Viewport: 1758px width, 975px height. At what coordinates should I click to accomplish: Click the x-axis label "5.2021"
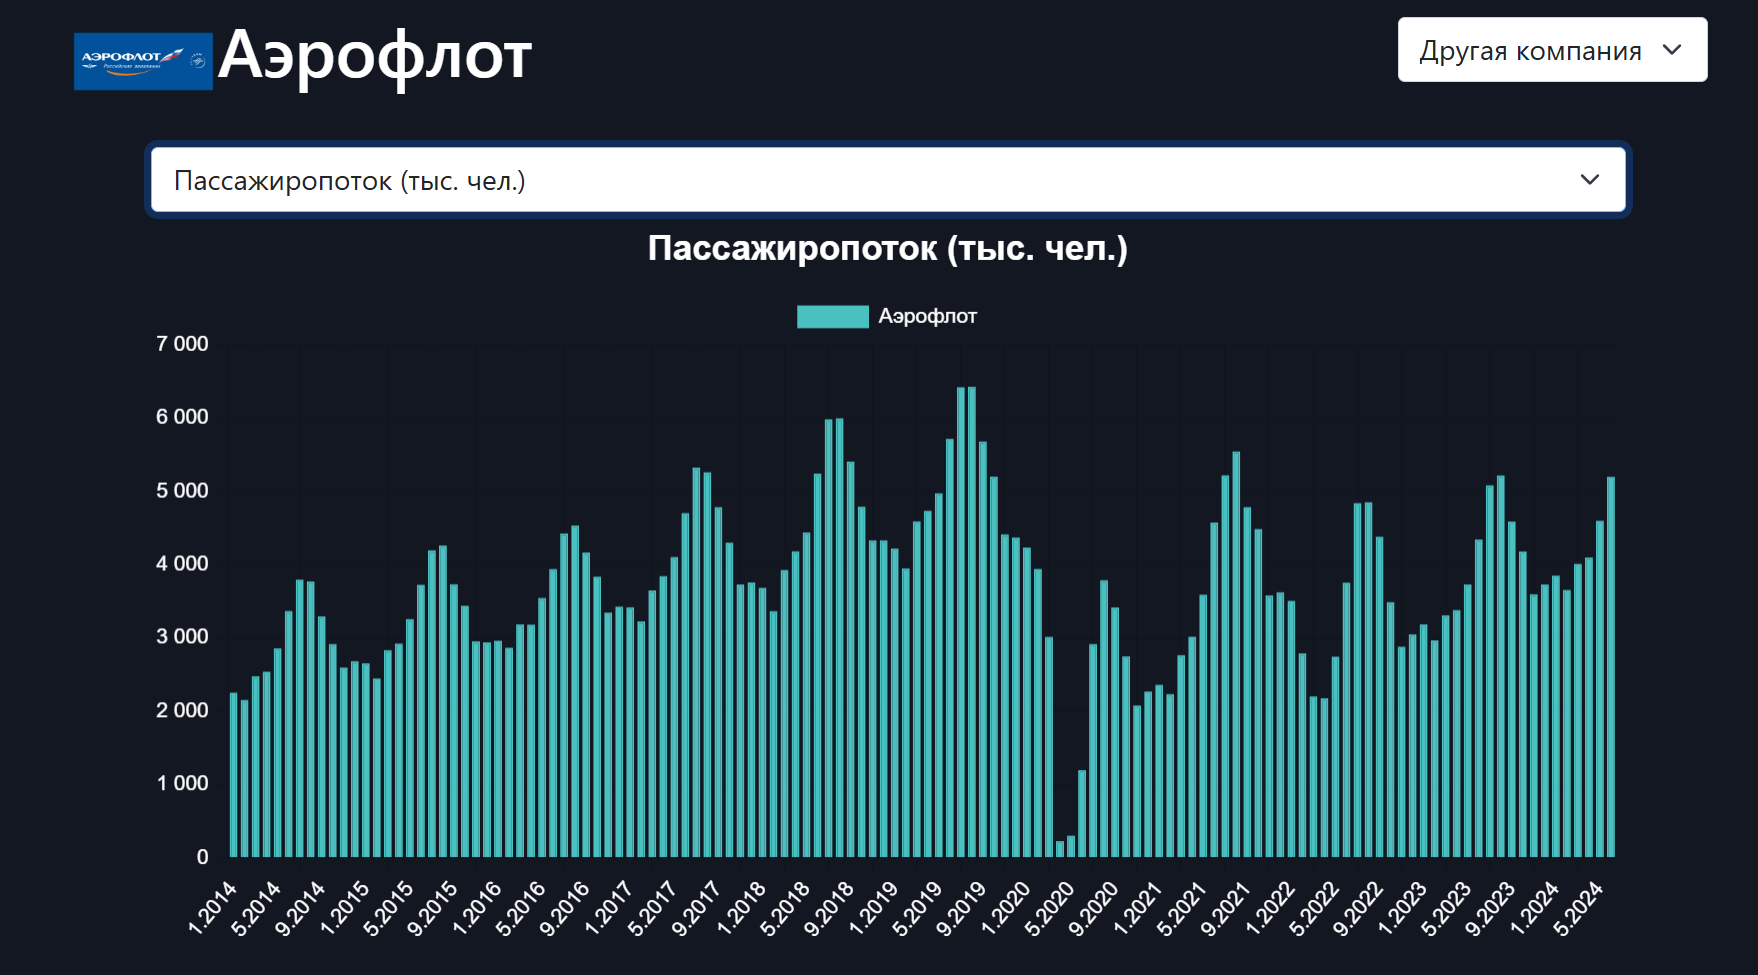point(1183,908)
